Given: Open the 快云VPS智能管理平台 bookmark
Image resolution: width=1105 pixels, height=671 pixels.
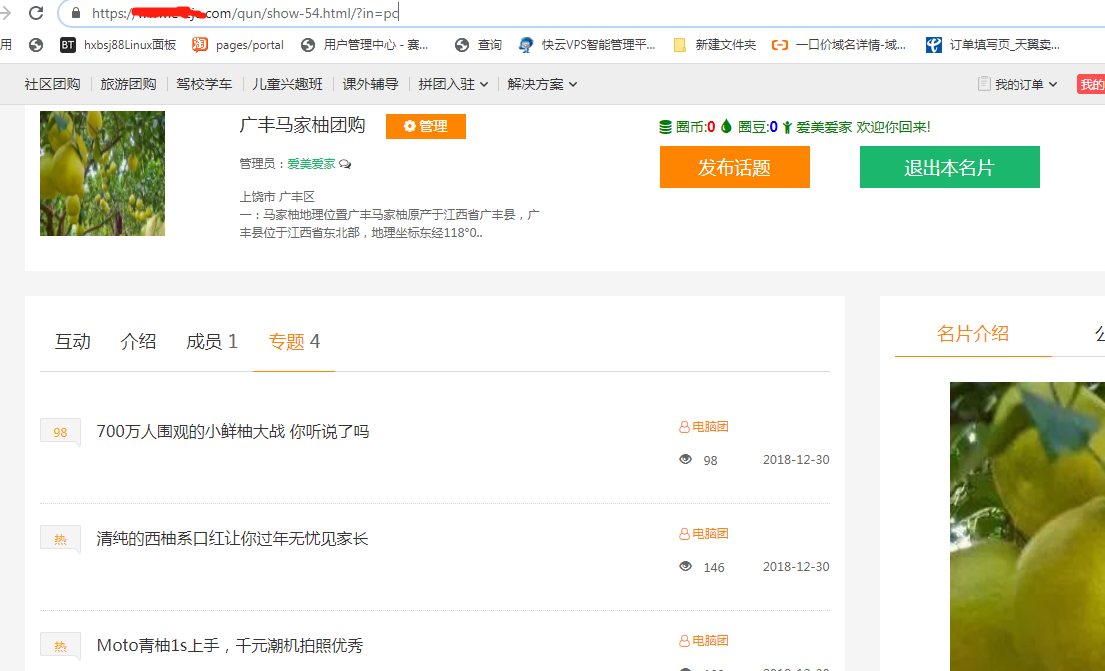Looking at the screenshot, I should click(588, 45).
